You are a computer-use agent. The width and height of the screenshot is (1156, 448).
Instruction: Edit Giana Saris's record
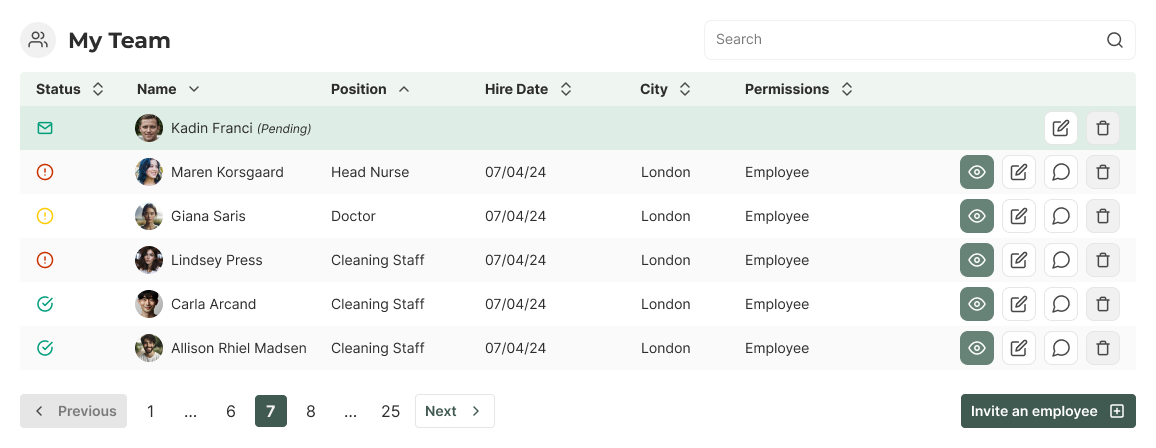[1019, 216]
